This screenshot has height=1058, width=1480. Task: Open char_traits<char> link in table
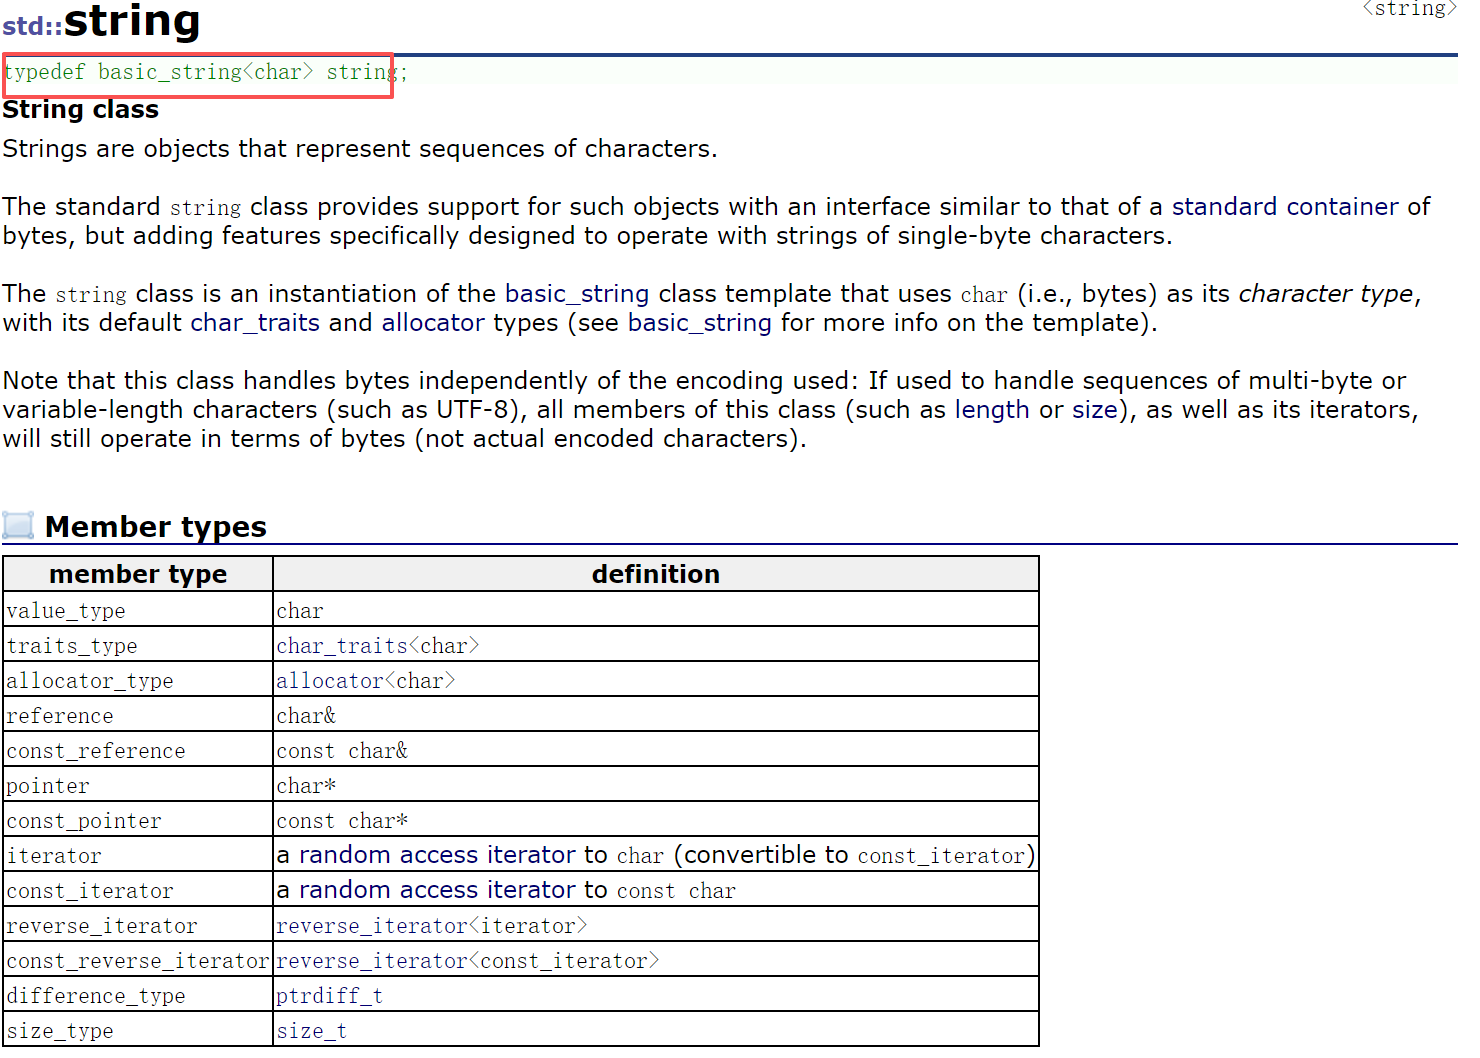point(378,646)
